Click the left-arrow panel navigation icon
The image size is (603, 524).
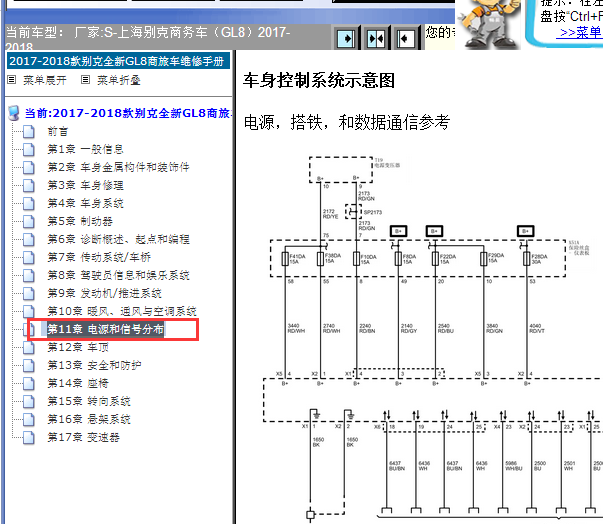click(x=405, y=38)
